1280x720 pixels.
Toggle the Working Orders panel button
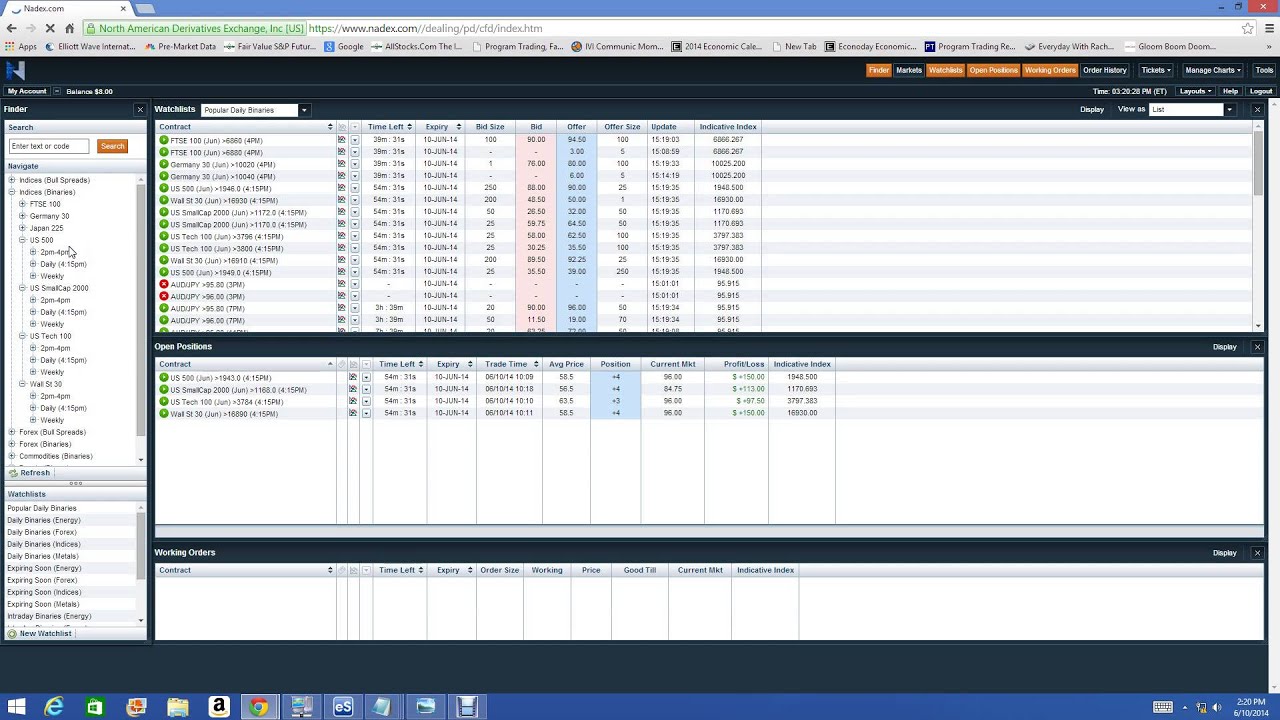click(x=1049, y=70)
